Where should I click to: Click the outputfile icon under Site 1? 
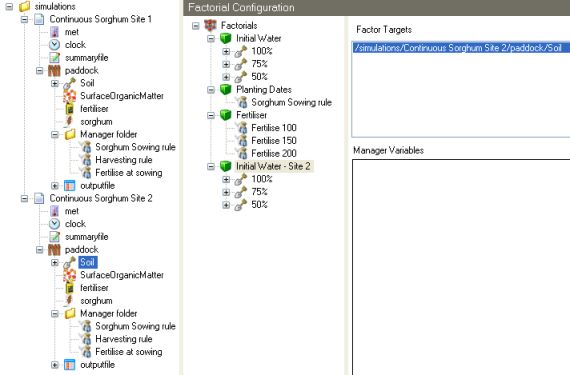tap(69, 186)
